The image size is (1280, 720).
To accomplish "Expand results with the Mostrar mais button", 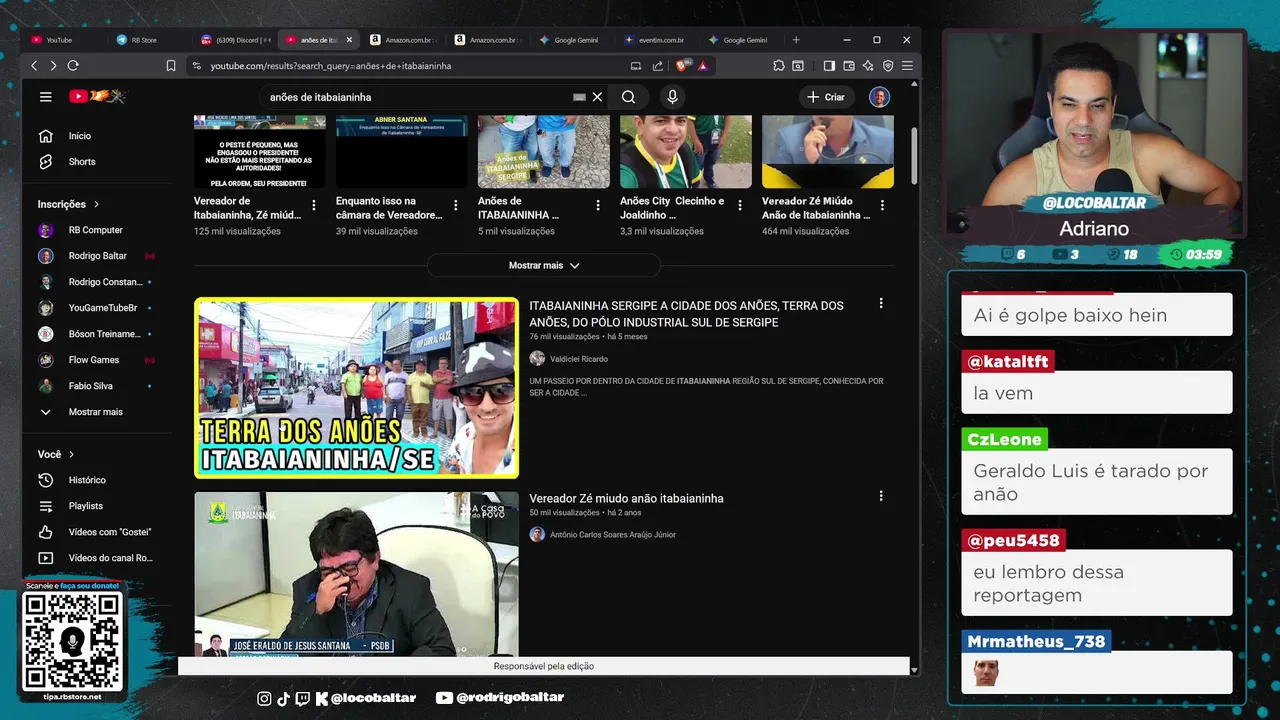I will [544, 265].
